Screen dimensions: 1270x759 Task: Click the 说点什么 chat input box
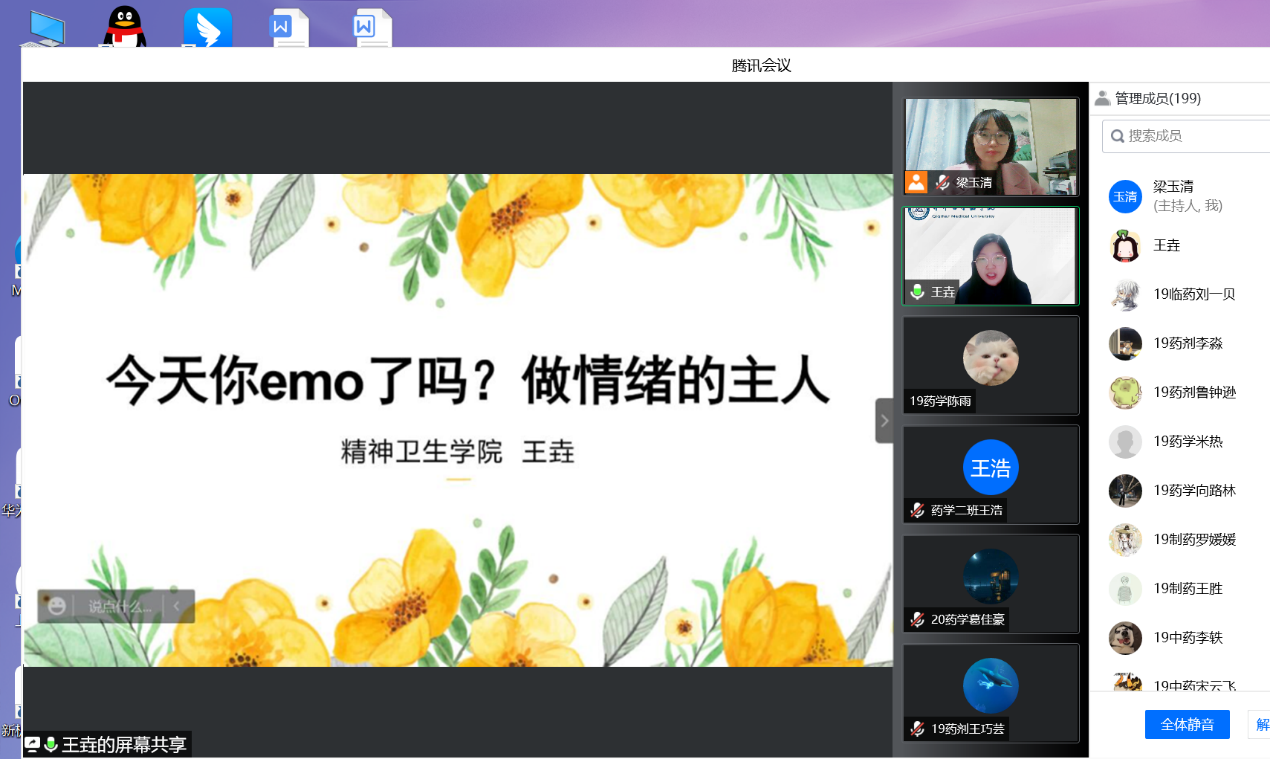tap(120, 606)
